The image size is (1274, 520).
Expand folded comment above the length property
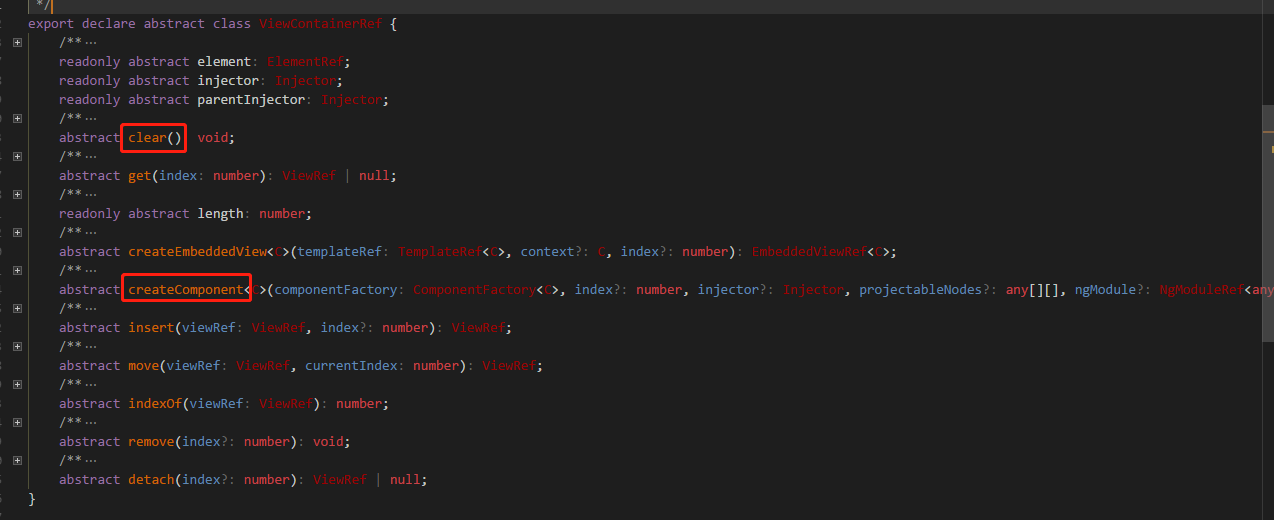pos(17,195)
